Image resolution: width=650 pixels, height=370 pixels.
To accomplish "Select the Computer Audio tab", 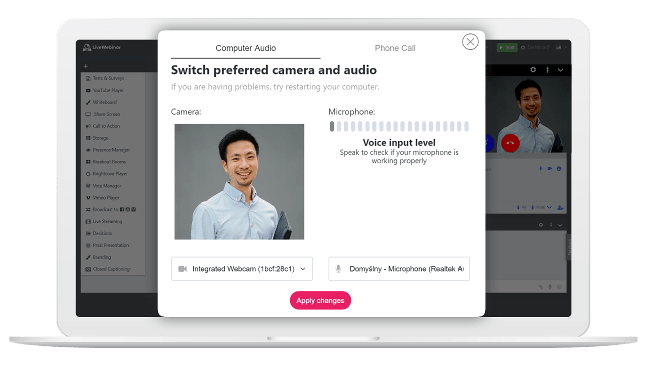I will [x=246, y=48].
